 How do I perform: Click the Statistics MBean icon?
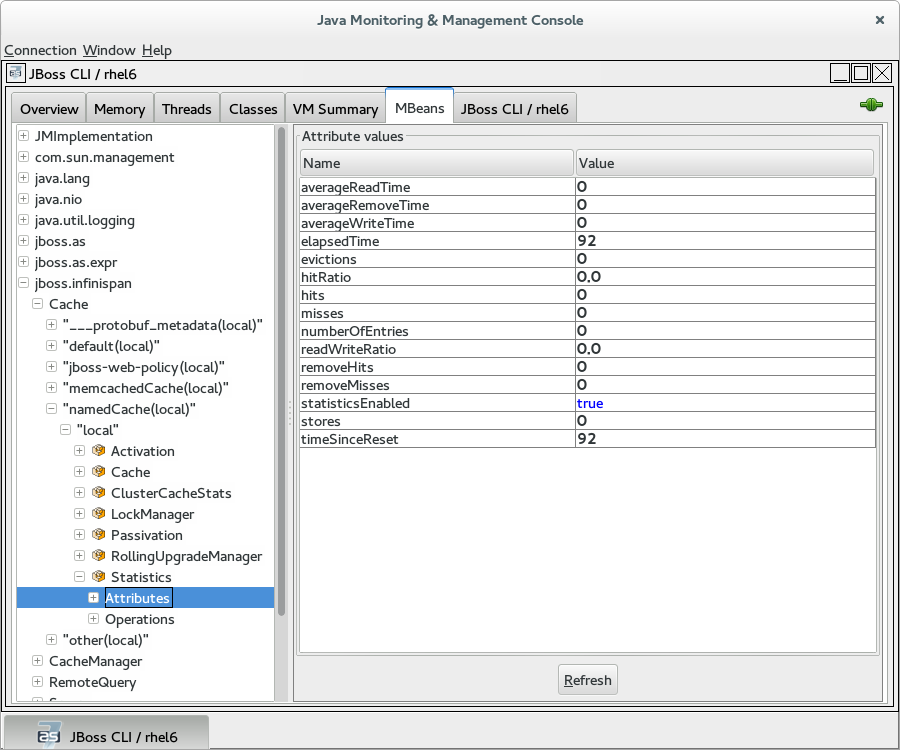[x=99, y=577]
